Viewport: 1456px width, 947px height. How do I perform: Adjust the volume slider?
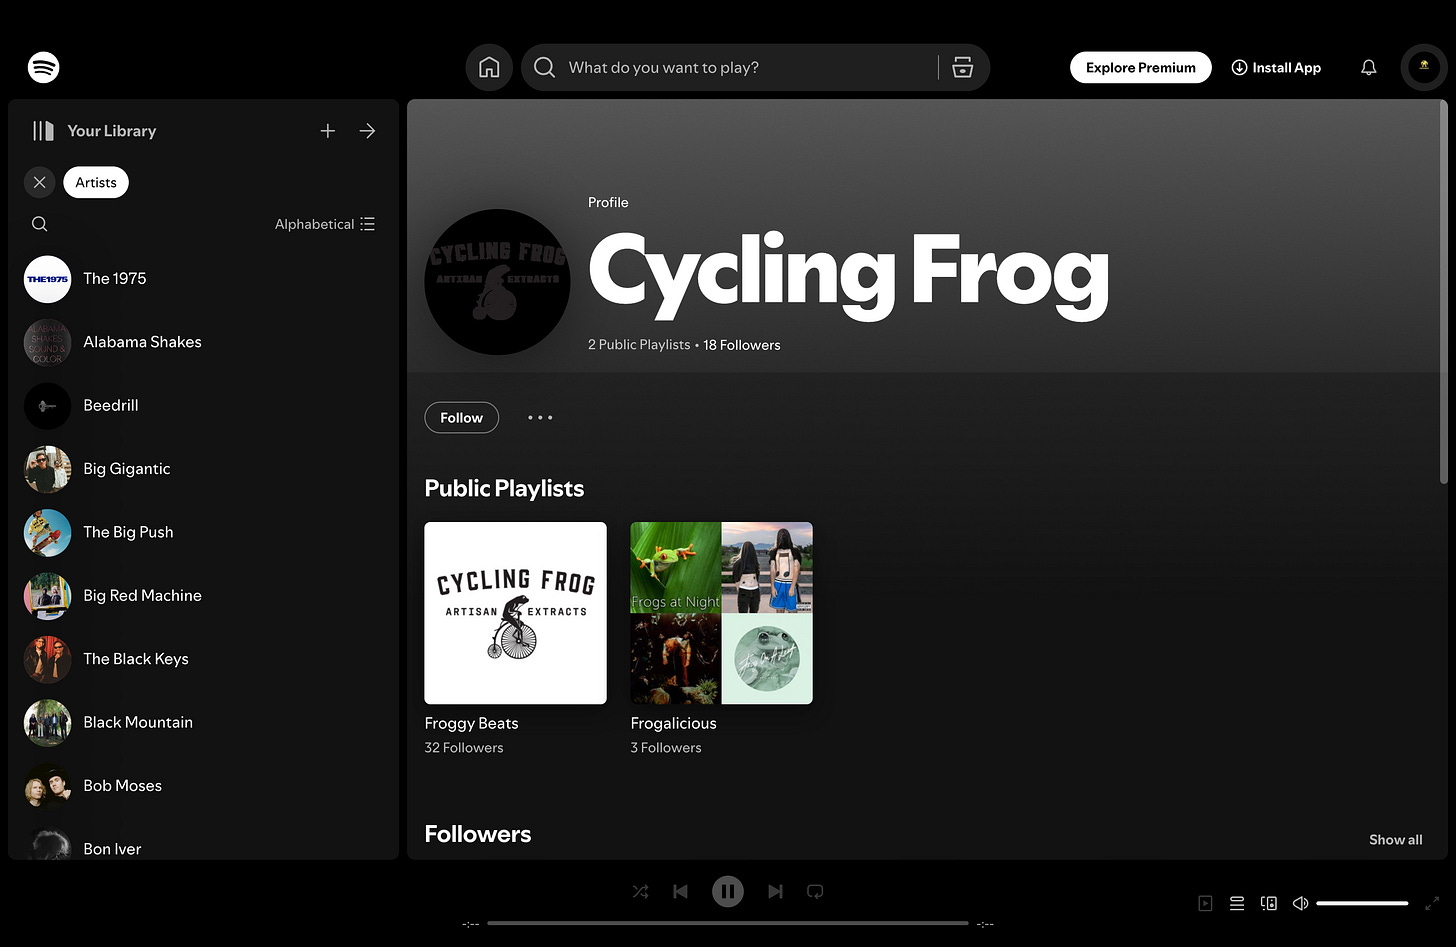pyautogui.click(x=1362, y=903)
